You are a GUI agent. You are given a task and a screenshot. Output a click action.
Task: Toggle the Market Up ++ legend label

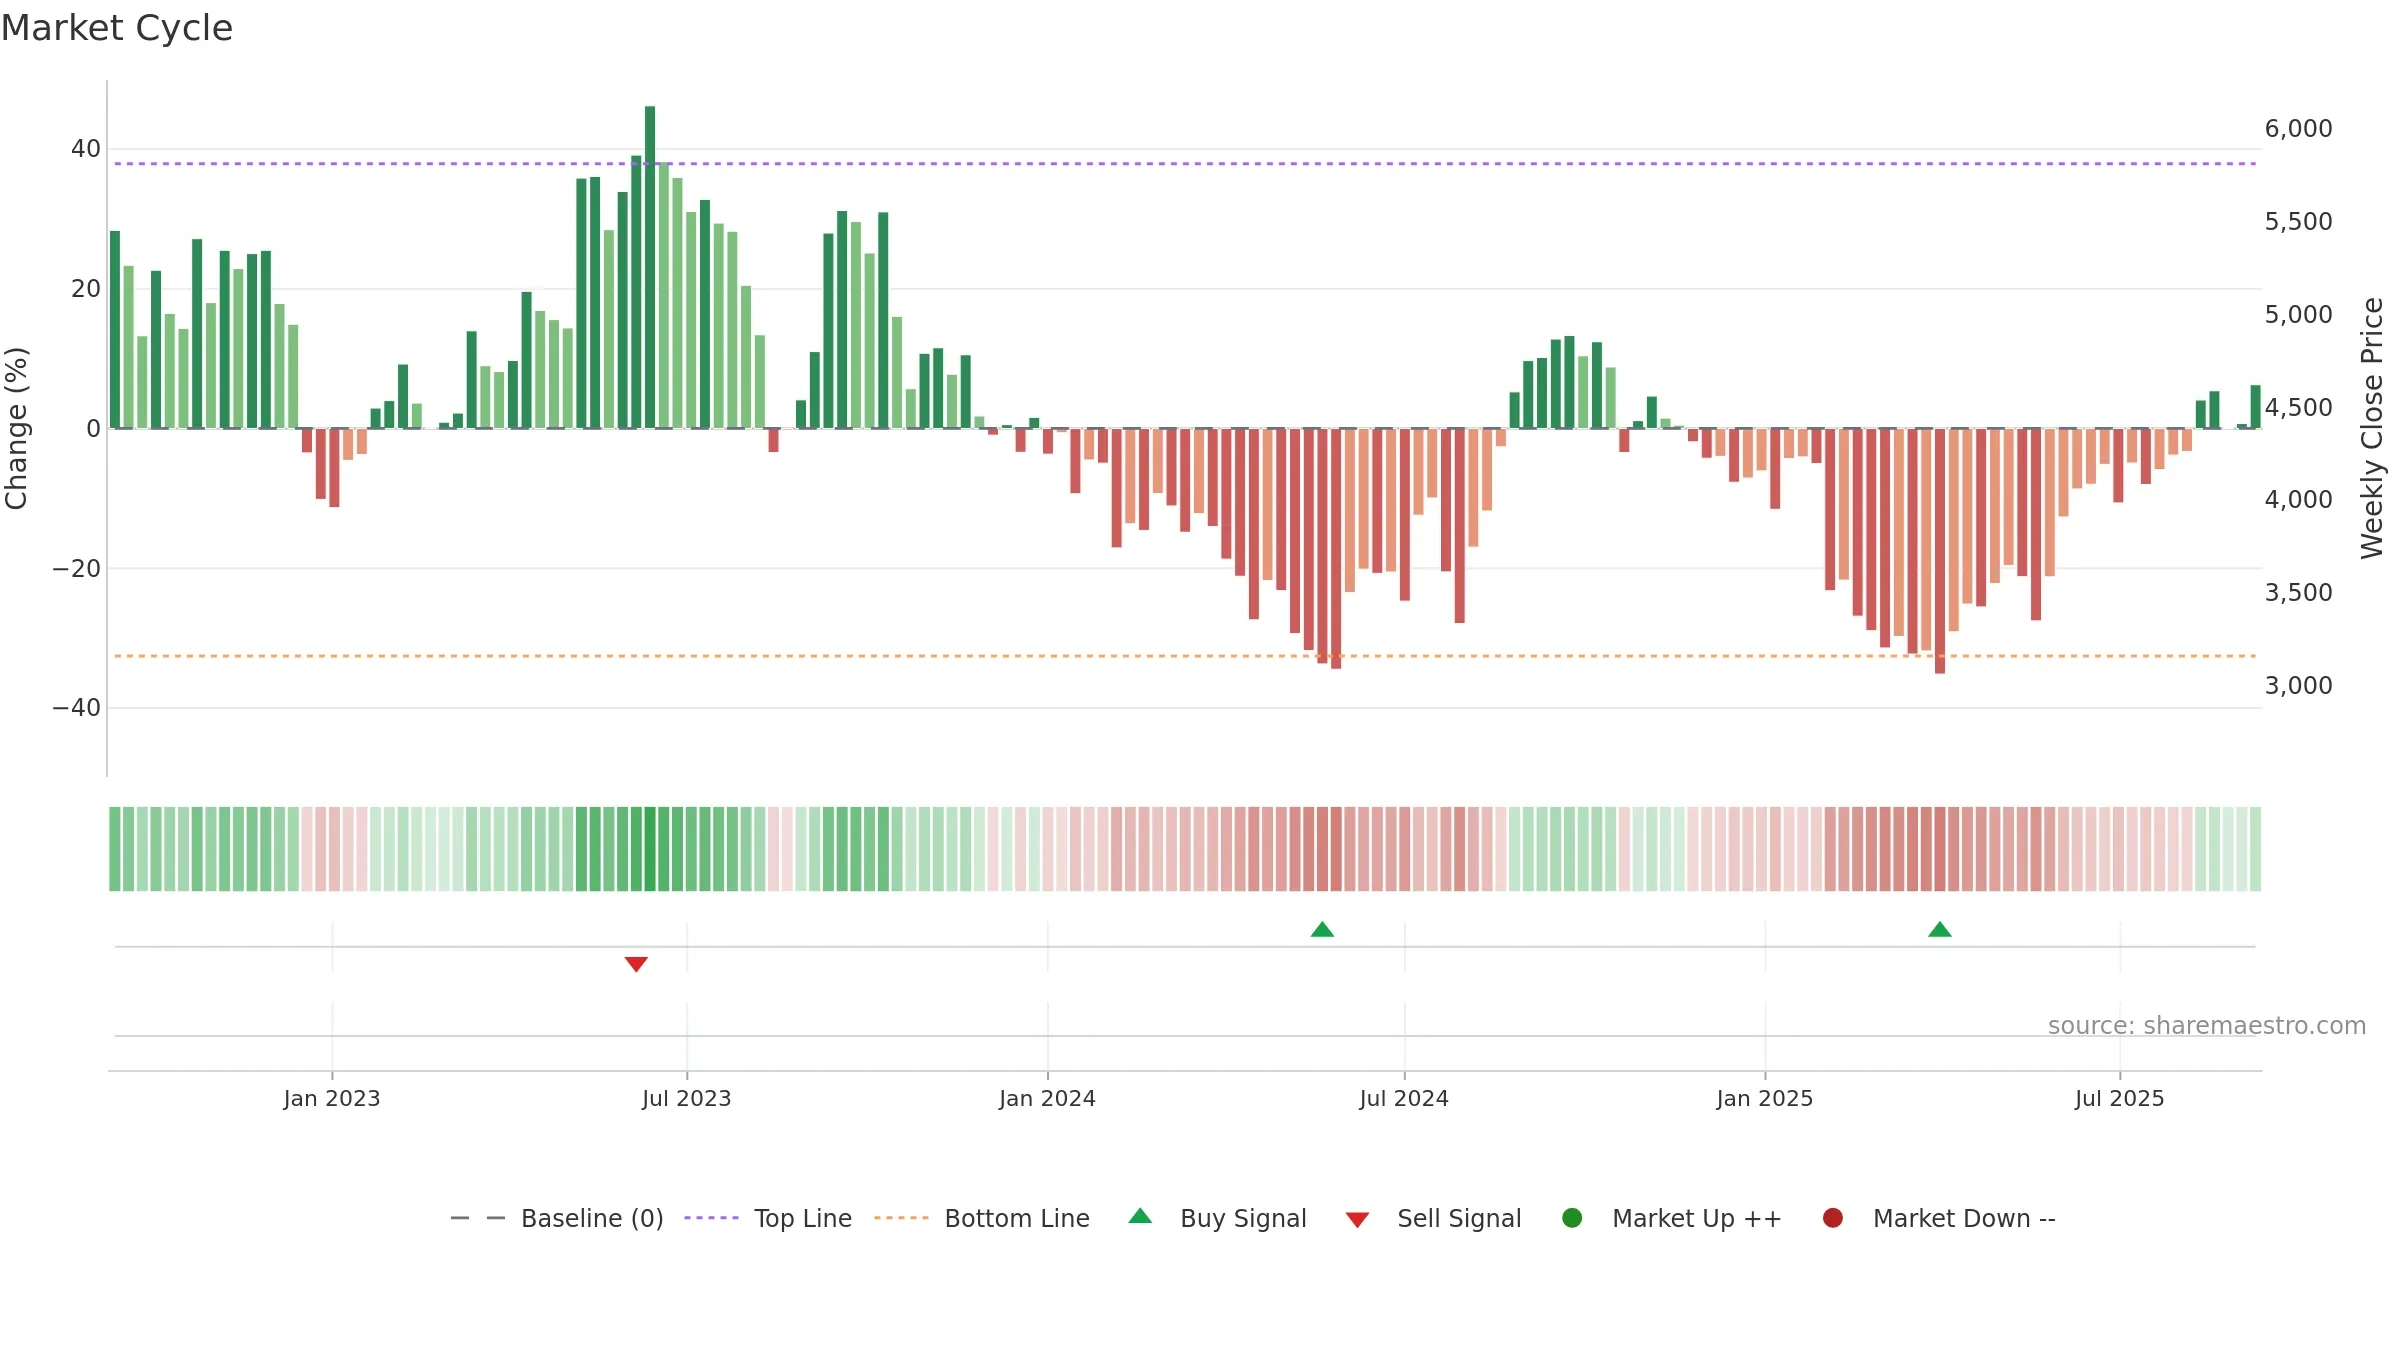tap(1697, 1218)
